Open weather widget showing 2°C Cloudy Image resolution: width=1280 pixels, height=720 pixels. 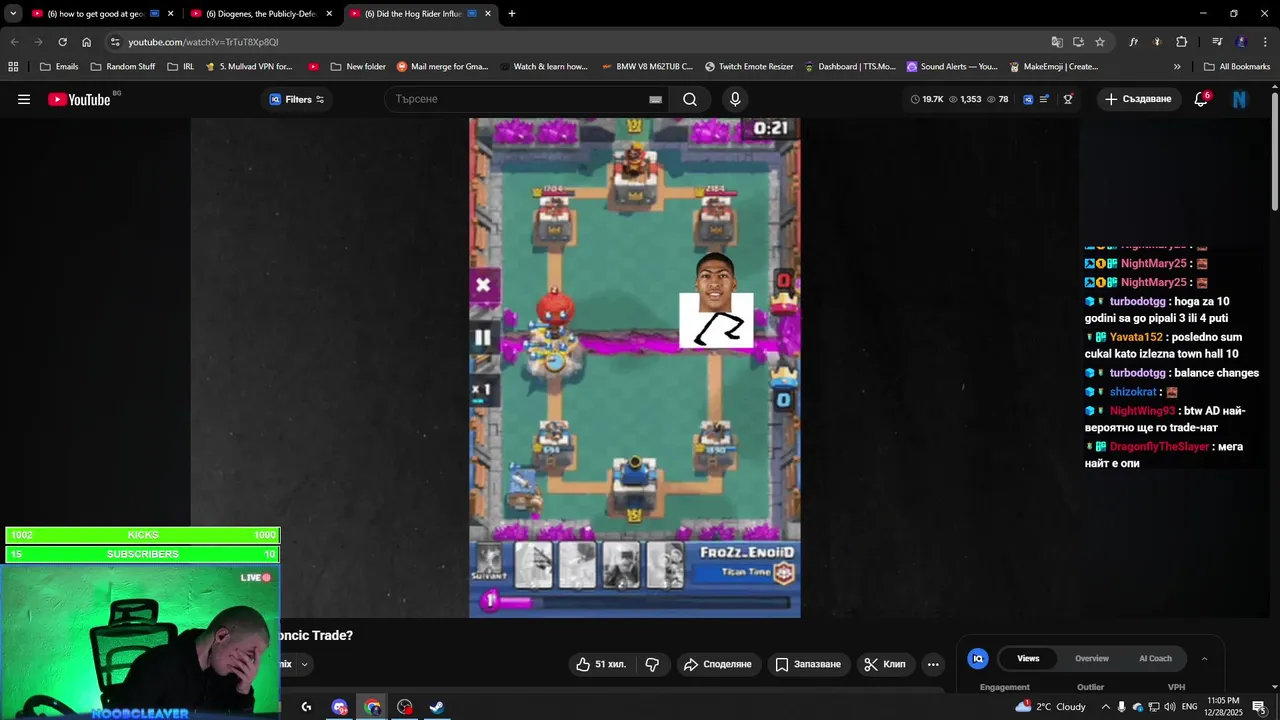point(1050,707)
